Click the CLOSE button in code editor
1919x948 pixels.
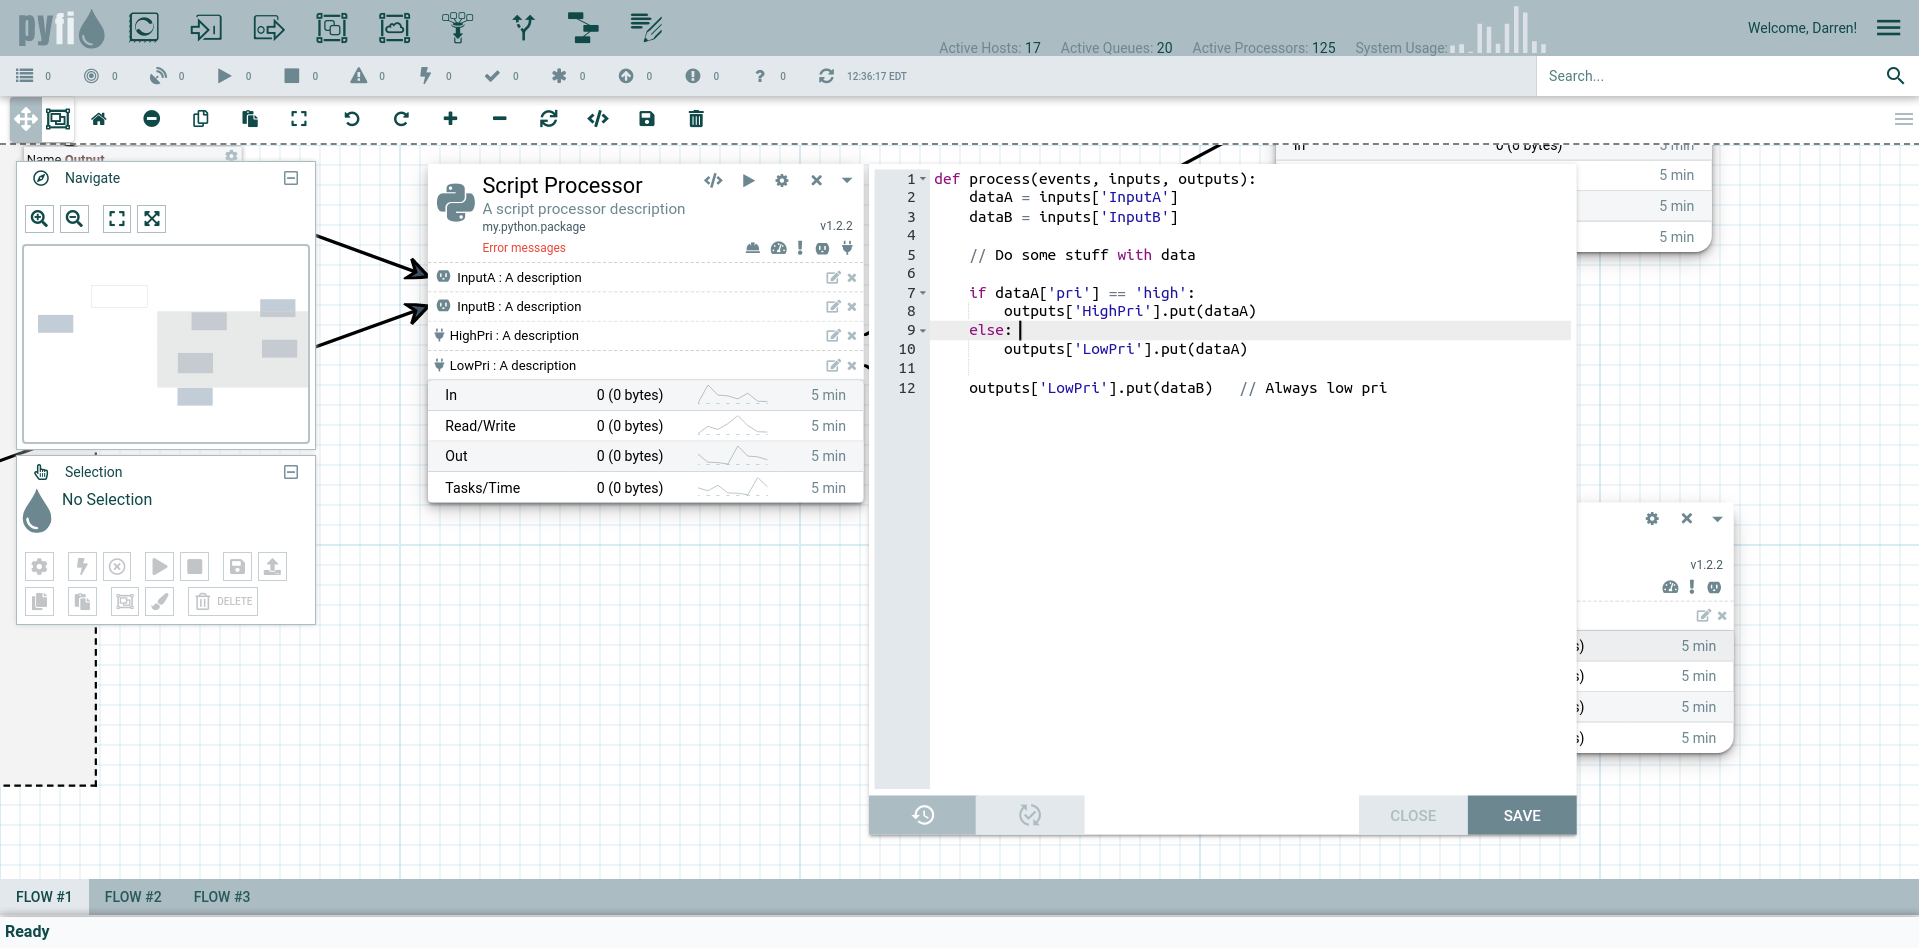point(1413,815)
